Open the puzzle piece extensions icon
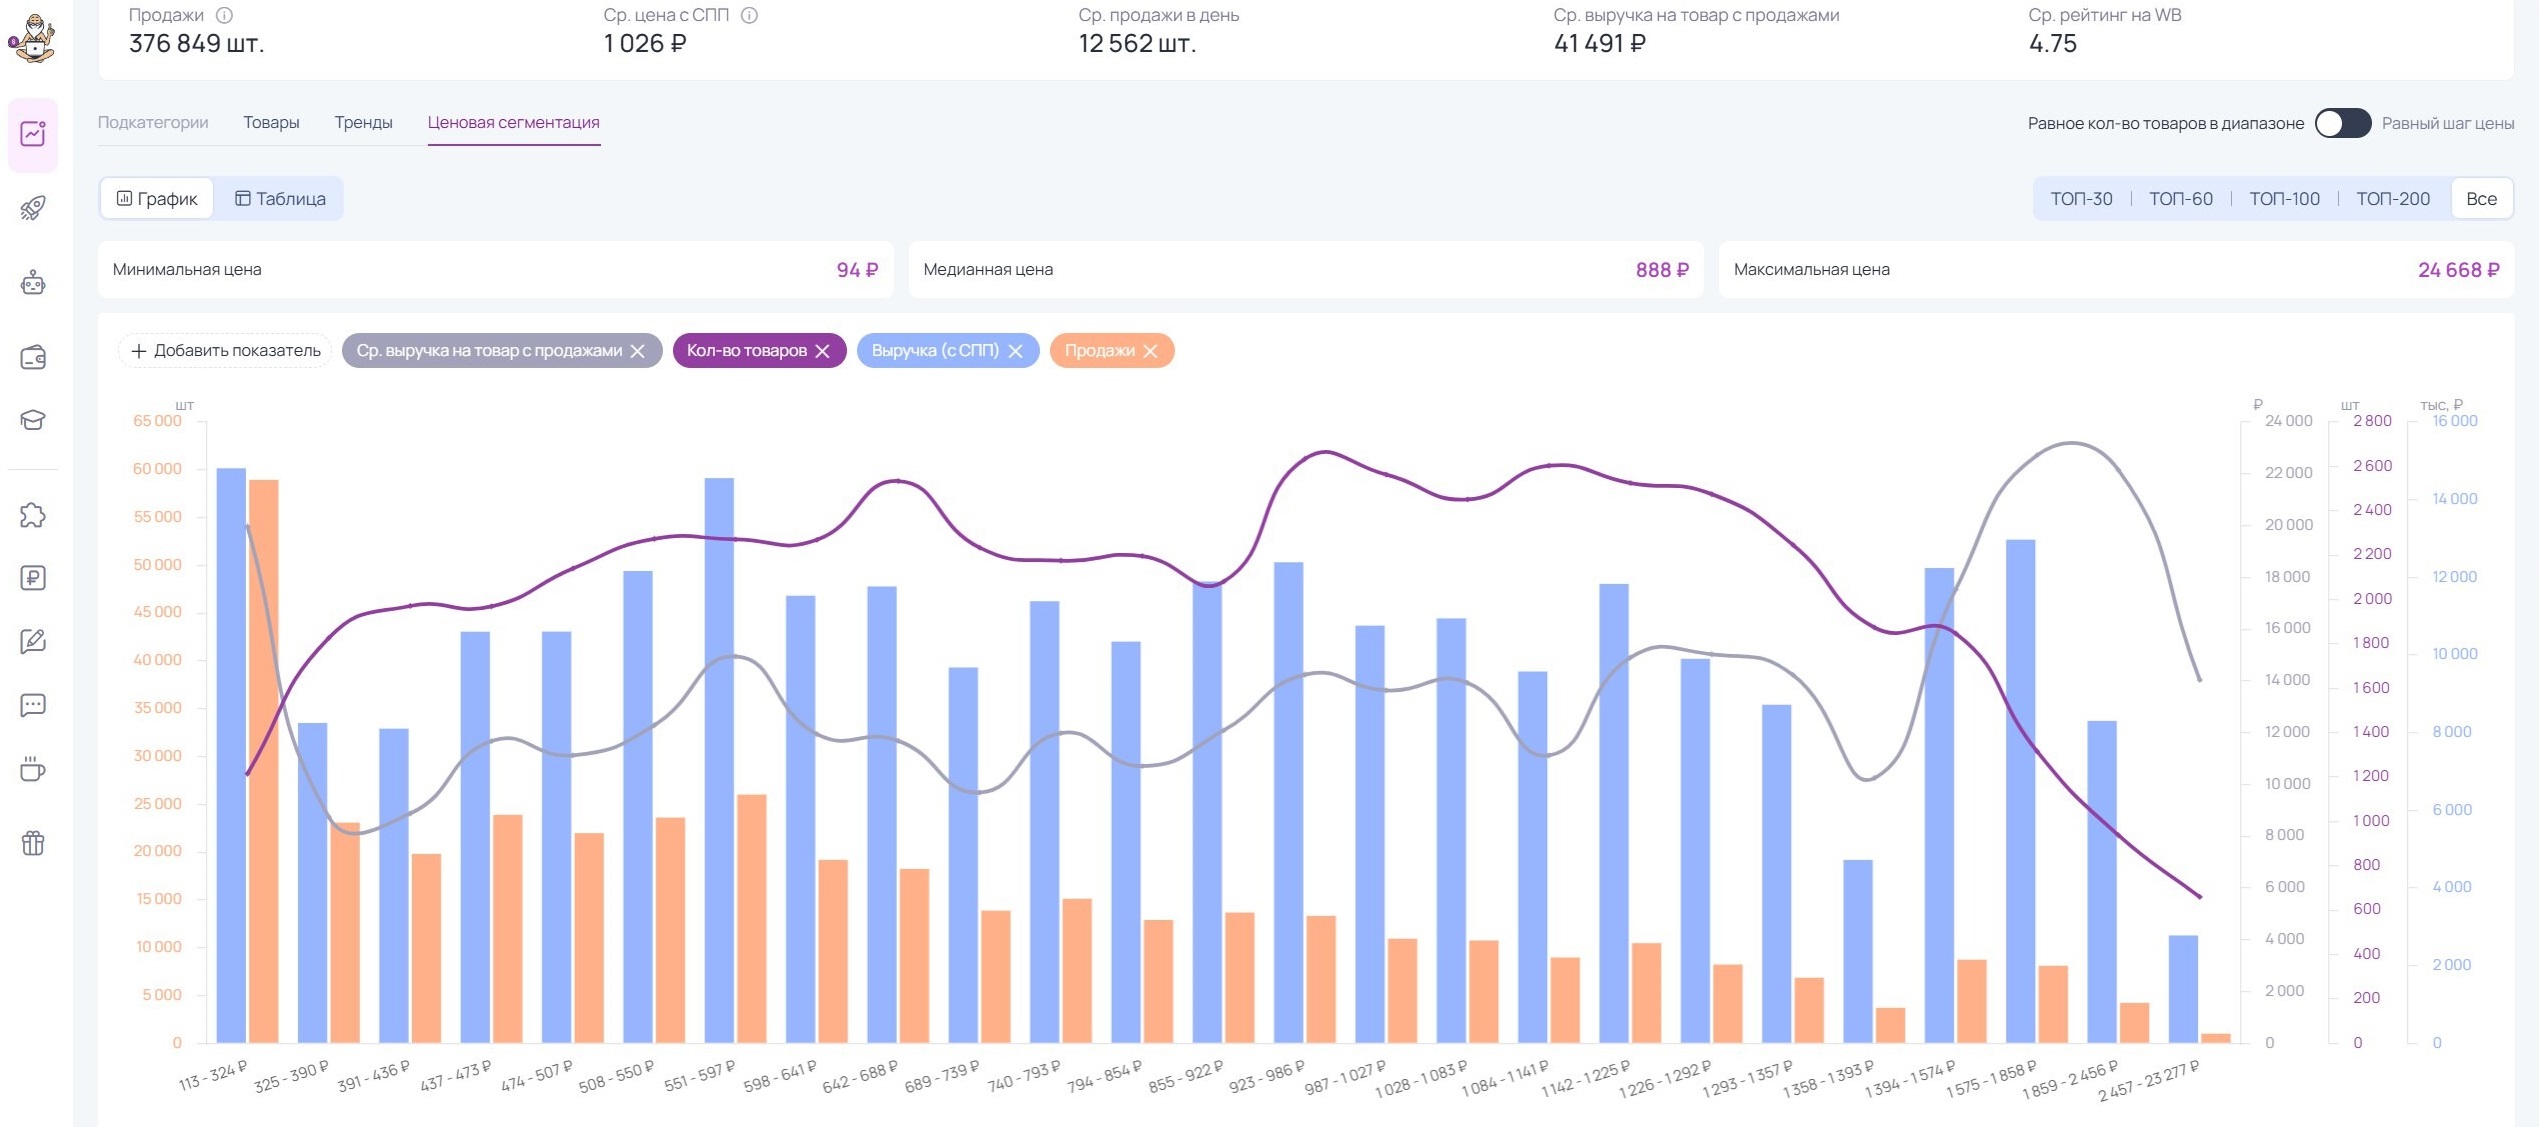 coord(33,515)
